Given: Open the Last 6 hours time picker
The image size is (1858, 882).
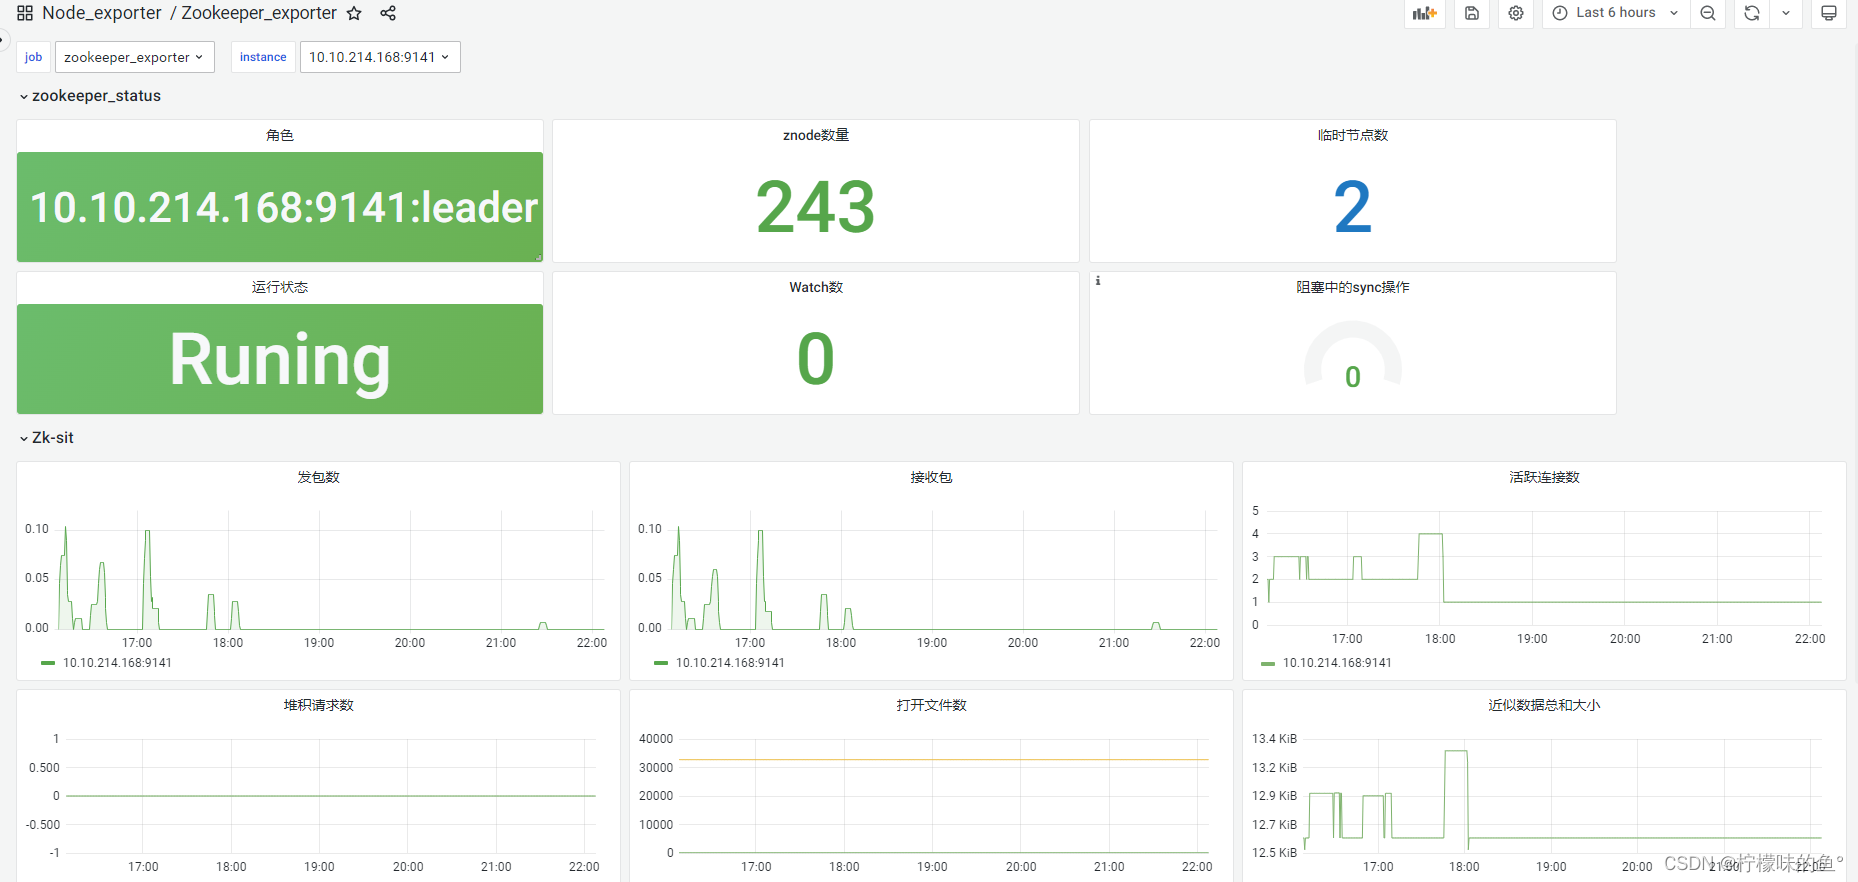Looking at the screenshot, I should (1616, 13).
